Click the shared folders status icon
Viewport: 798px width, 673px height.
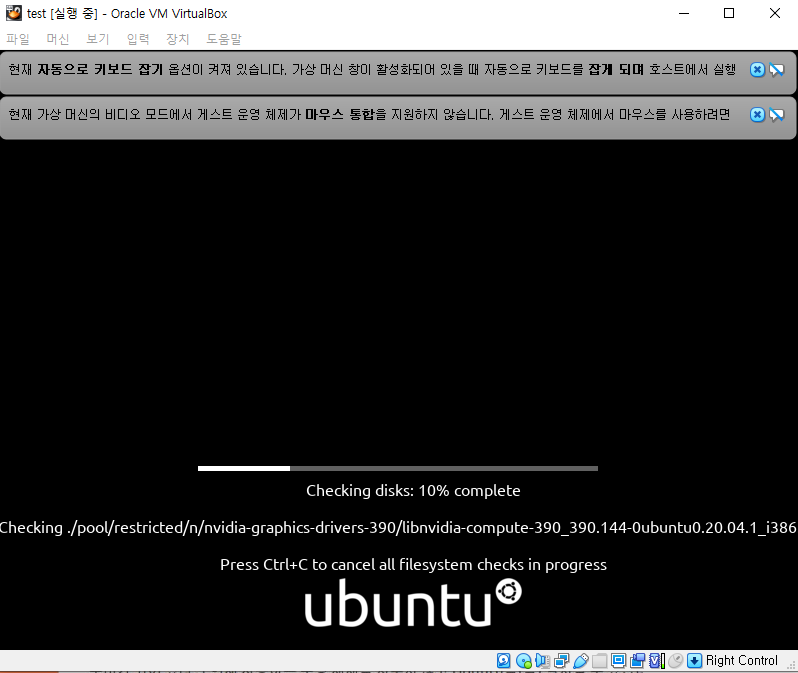click(x=600, y=661)
